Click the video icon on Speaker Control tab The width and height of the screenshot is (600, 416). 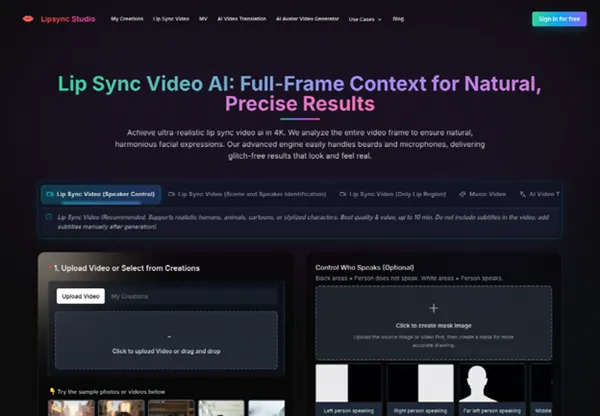click(x=50, y=194)
